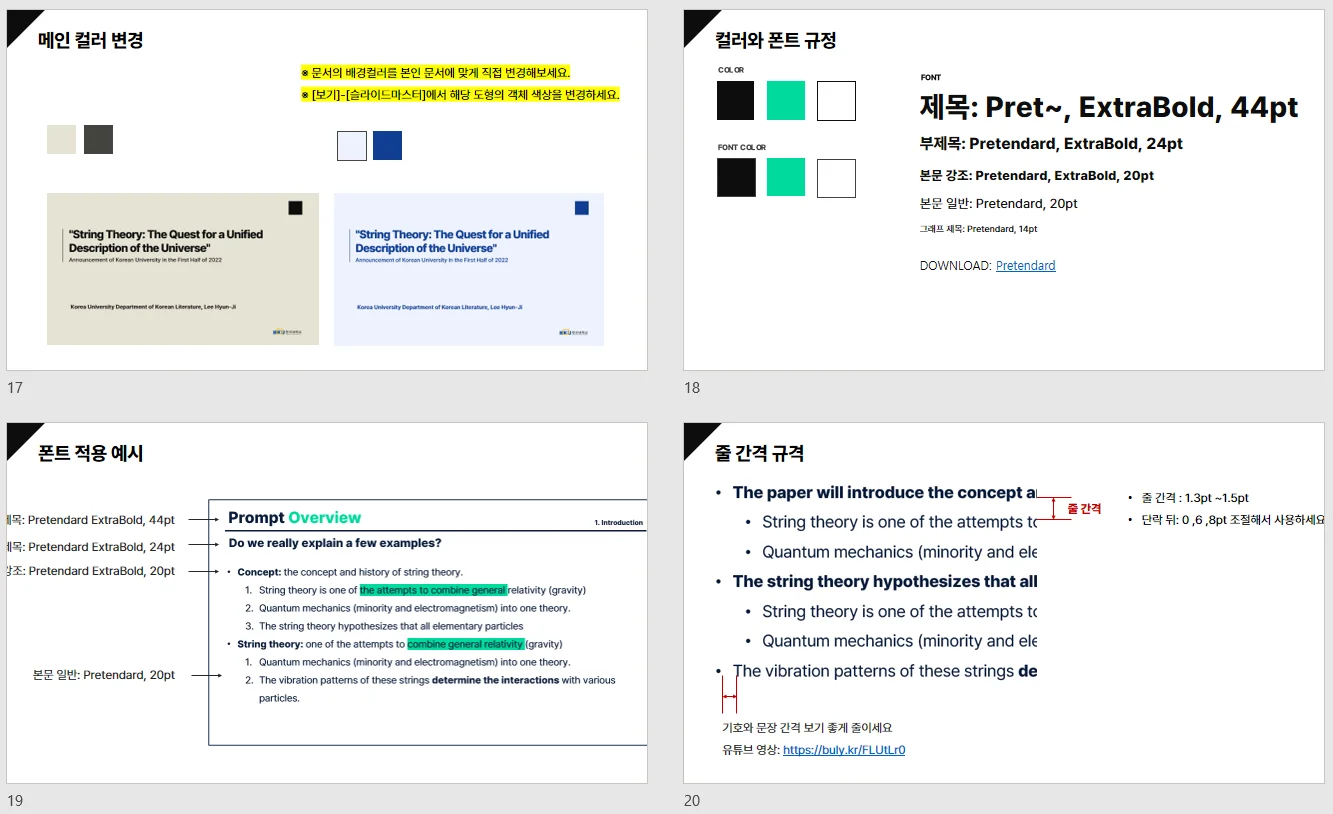
Task: Click the black swatch under FONT COLOR
Action: point(735,178)
